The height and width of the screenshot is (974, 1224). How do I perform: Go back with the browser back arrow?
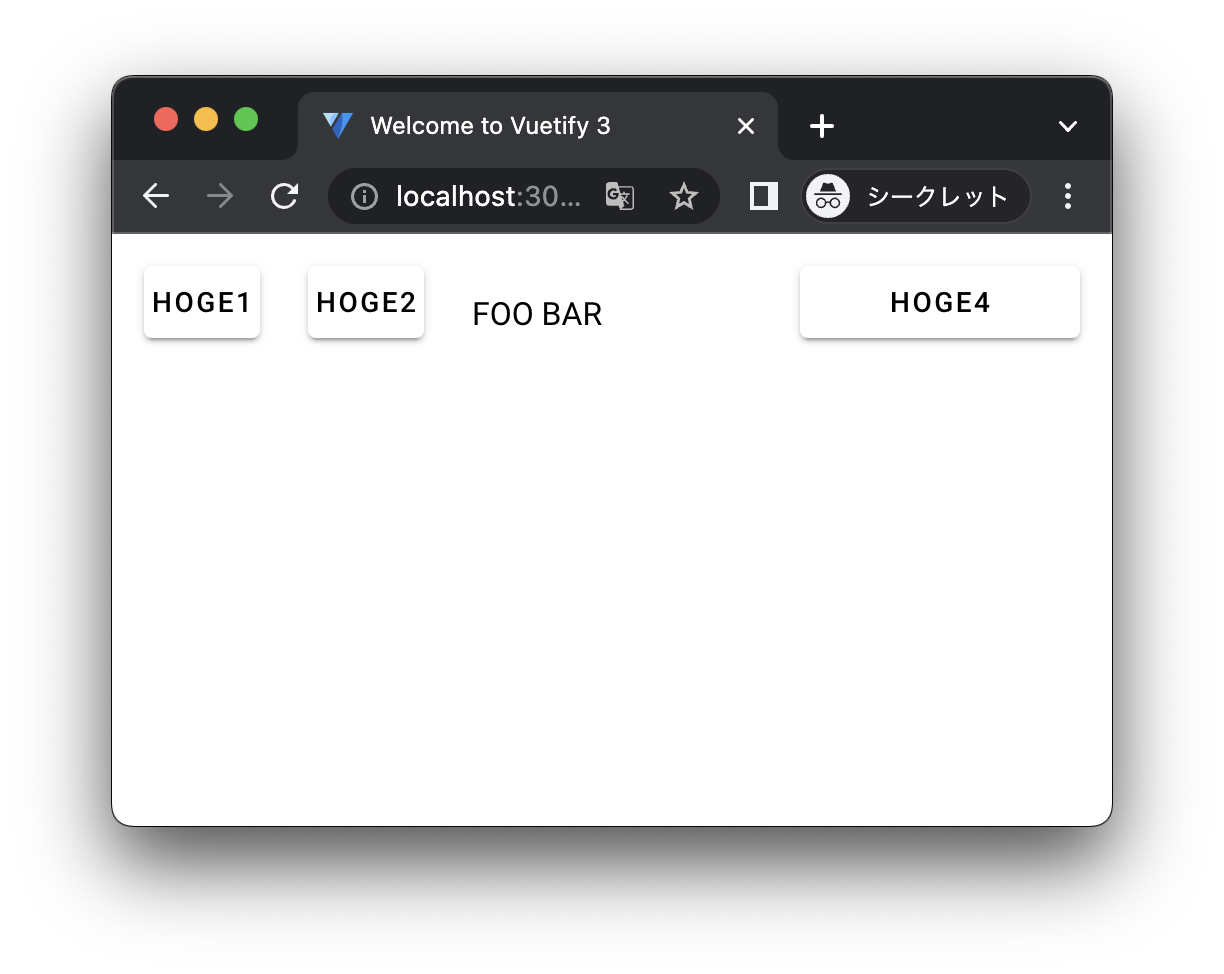pyautogui.click(x=156, y=196)
